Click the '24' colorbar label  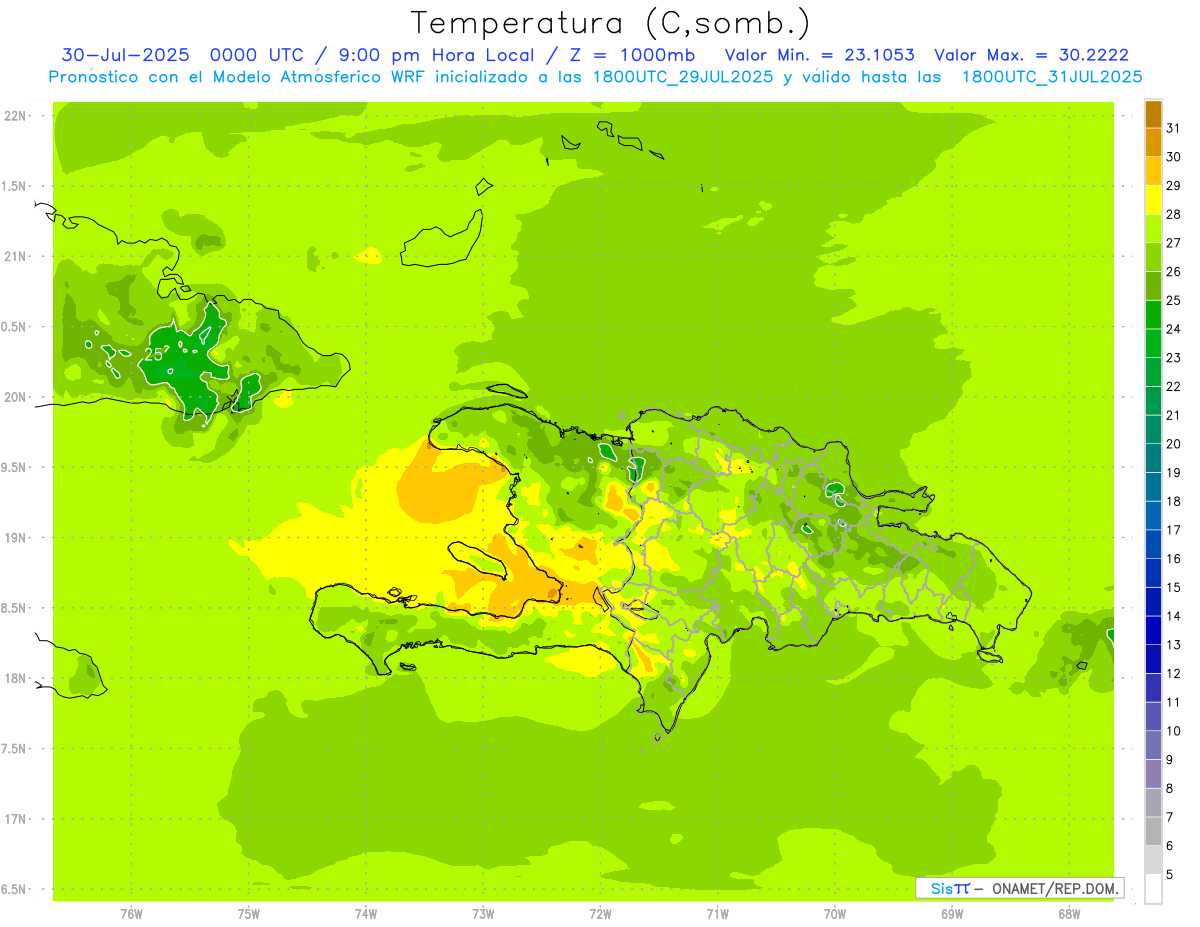click(x=1174, y=329)
